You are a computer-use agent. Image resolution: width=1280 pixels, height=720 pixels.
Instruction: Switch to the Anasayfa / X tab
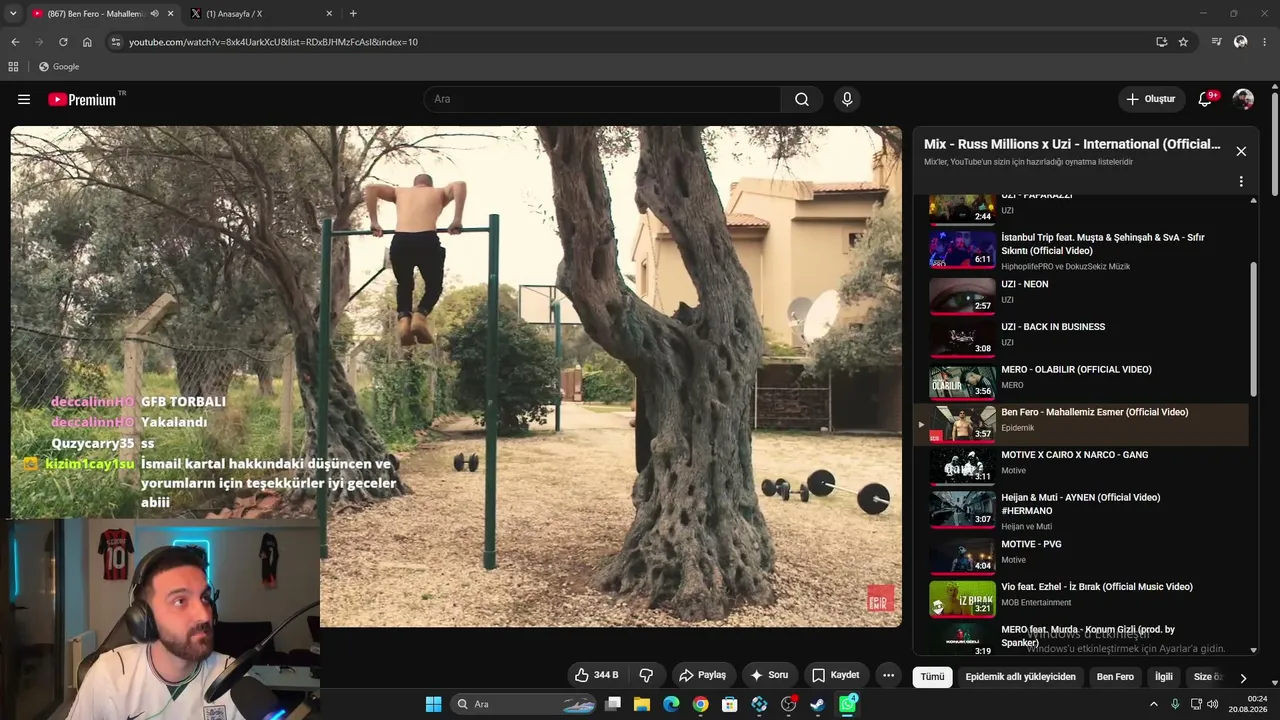pos(260,14)
